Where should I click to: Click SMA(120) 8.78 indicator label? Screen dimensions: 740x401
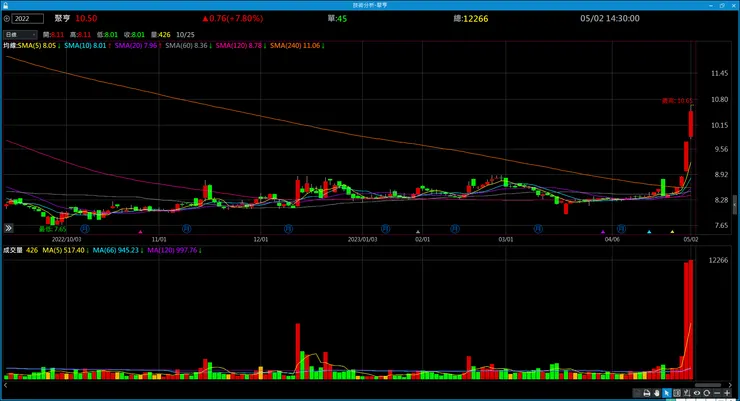click(241, 46)
